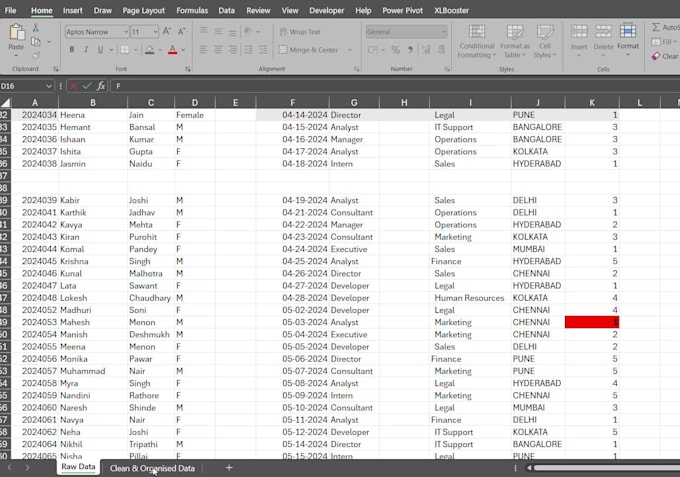The height and width of the screenshot is (477, 680).
Task: Increase the indent level
Action: [x=263, y=49]
